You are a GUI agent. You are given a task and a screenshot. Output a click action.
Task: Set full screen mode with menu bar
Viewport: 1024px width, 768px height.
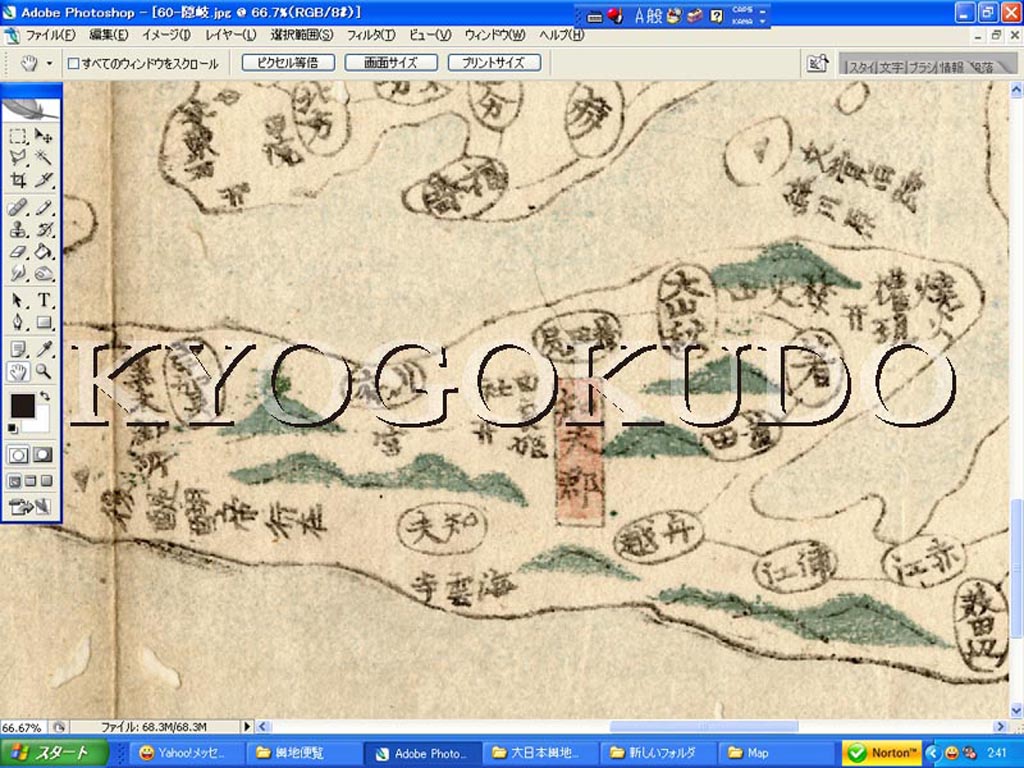30,481
